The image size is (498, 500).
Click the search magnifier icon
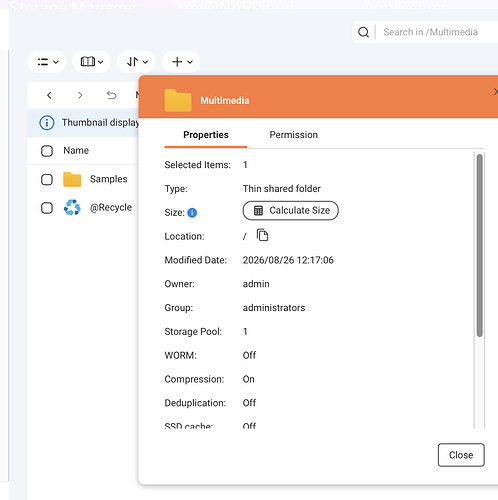(363, 32)
